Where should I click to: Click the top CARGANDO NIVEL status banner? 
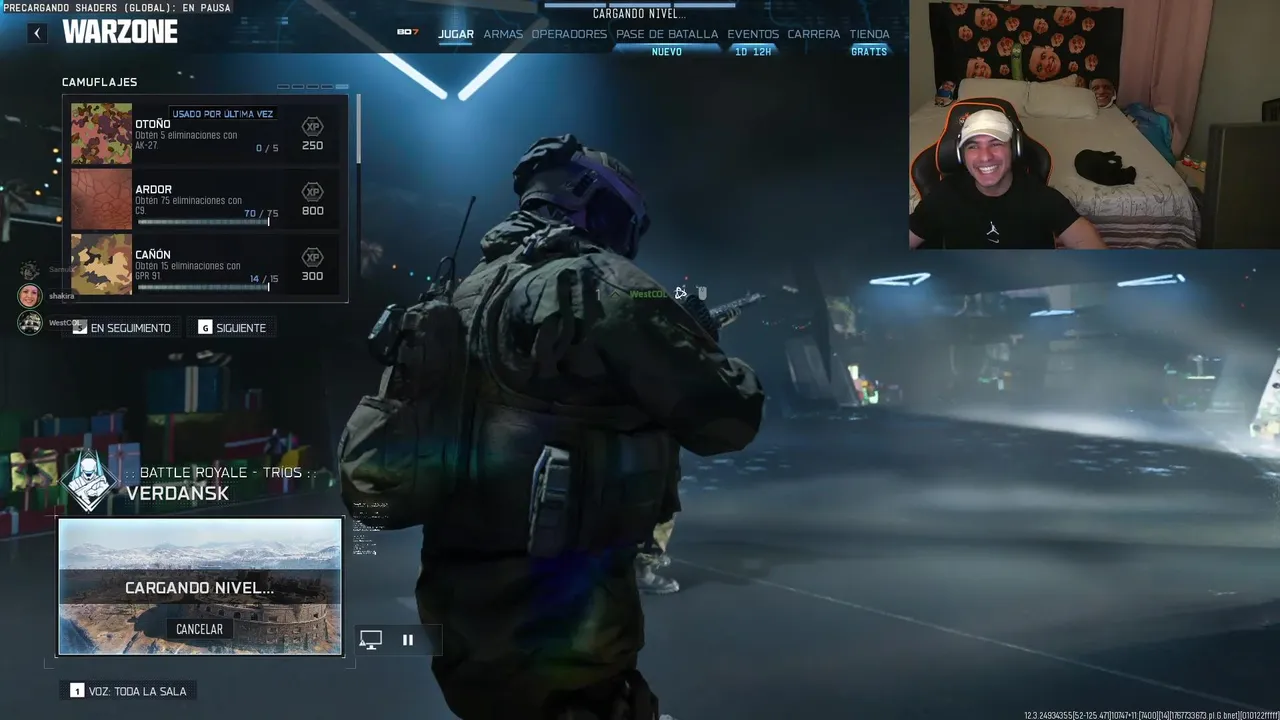pyautogui.click(x=639, y=14)
